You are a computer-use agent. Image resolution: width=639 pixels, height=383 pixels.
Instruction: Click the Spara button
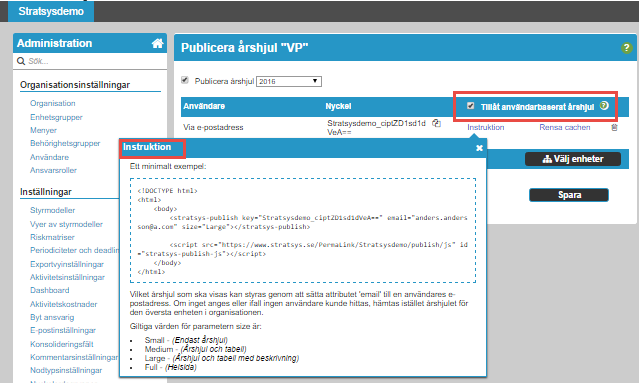click(x=569, y=195)
